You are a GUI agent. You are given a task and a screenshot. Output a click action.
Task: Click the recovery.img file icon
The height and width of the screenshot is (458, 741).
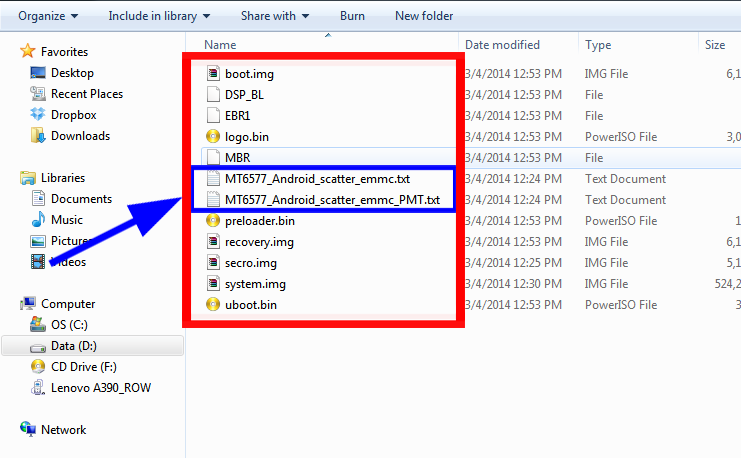[213, 242]
